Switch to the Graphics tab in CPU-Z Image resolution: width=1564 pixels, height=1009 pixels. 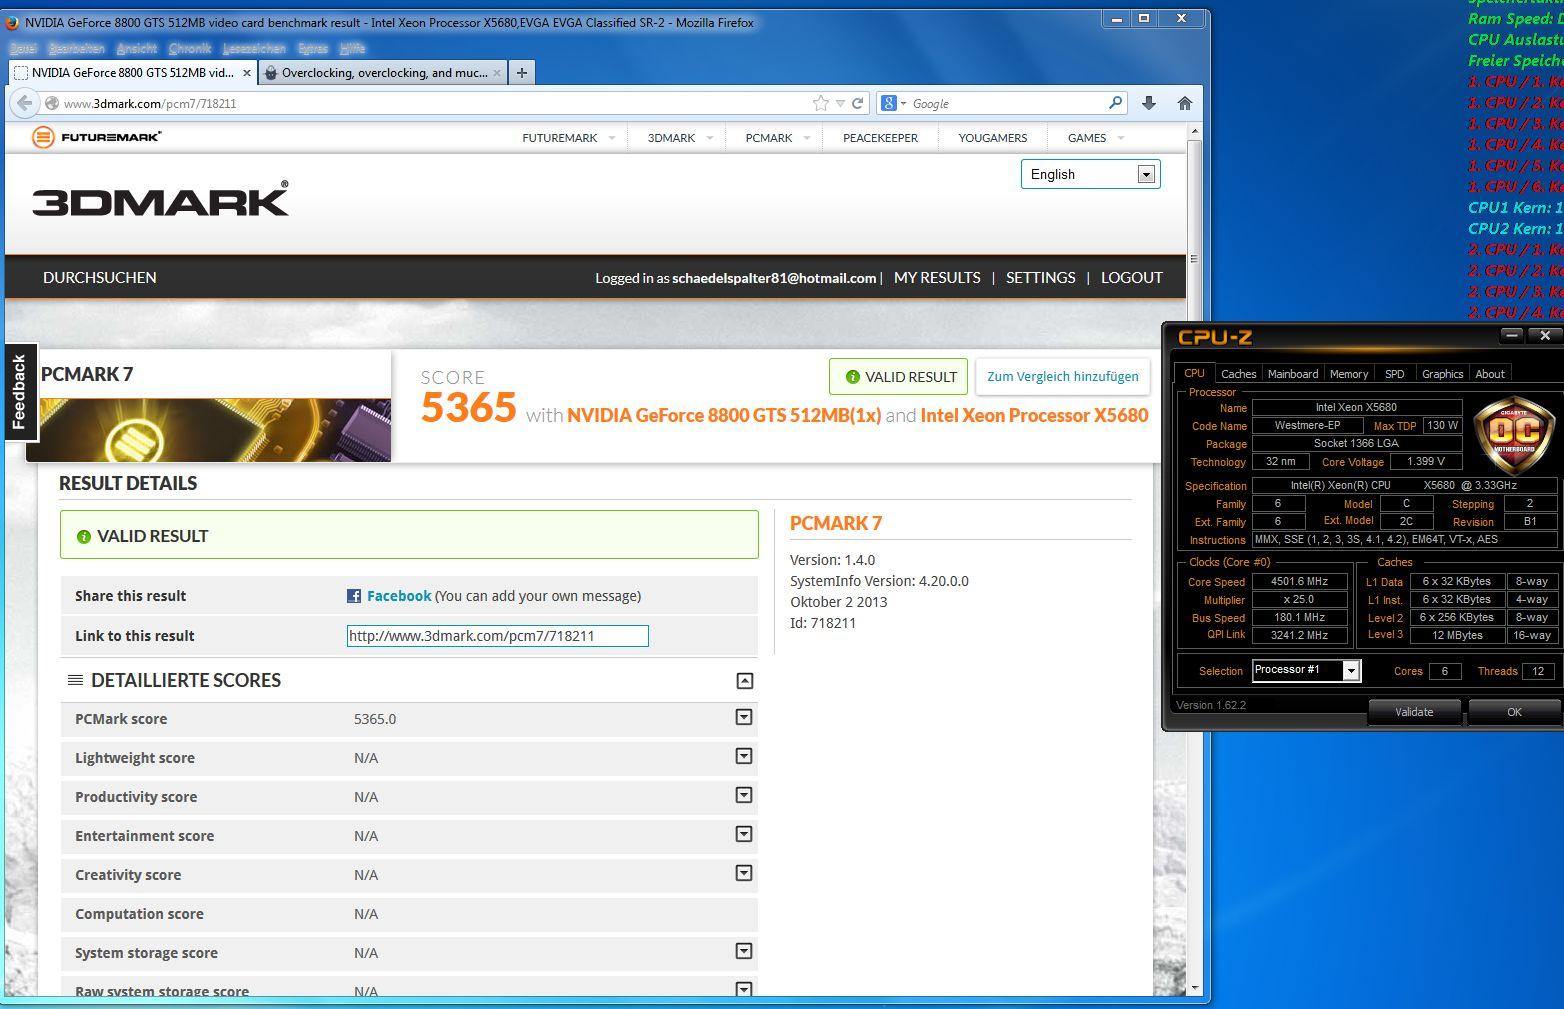[x=1442, y=374]
